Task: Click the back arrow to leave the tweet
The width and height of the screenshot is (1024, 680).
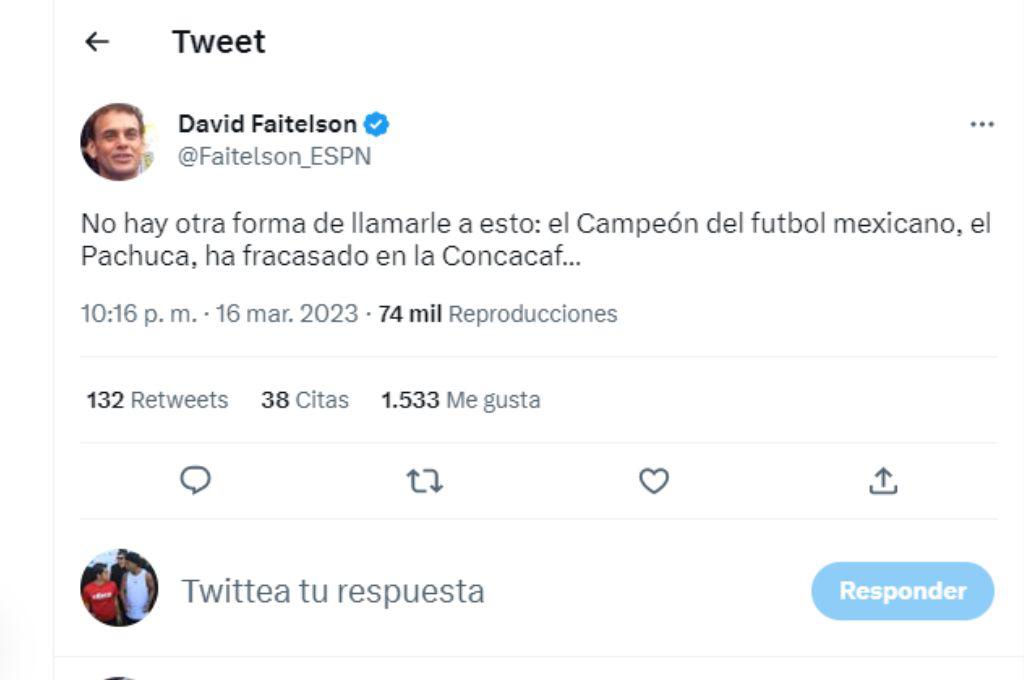Action: pyautogui.click(x=96, y=41)
